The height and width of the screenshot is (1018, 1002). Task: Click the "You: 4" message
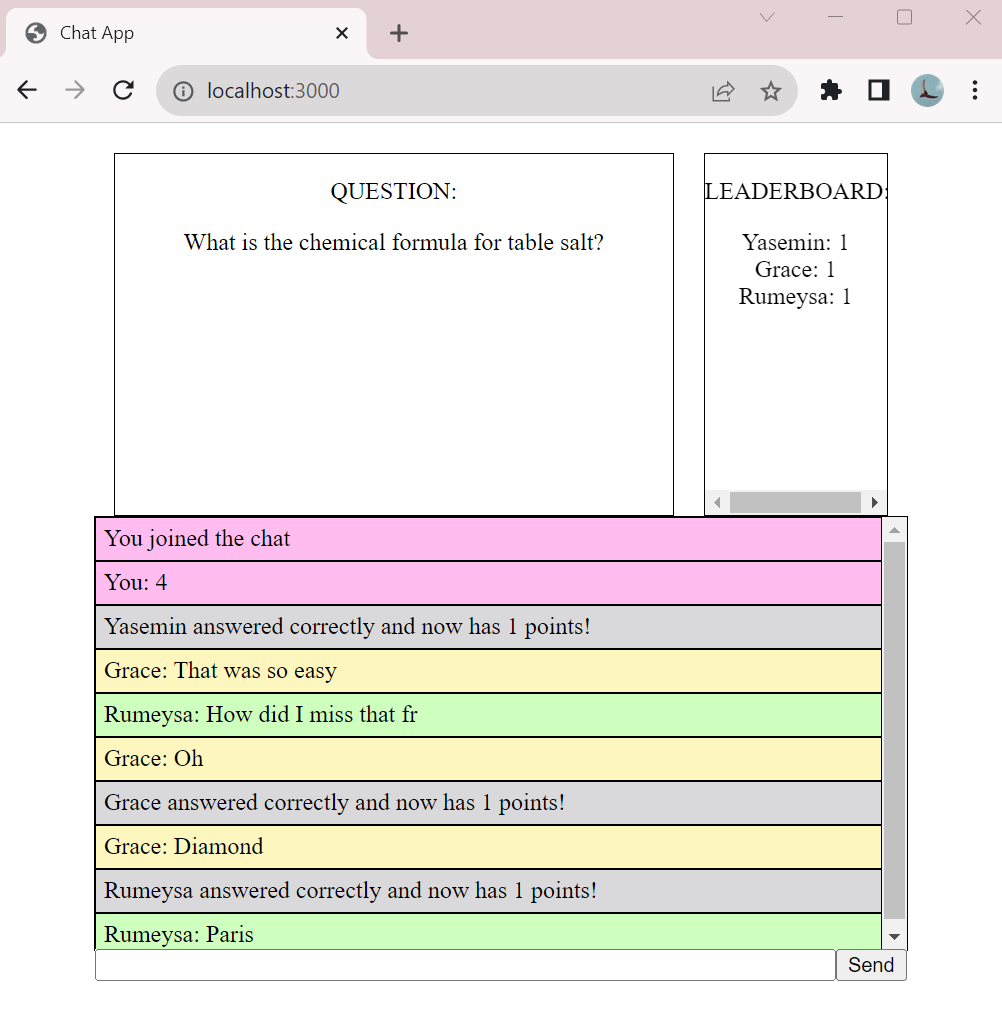488,583
